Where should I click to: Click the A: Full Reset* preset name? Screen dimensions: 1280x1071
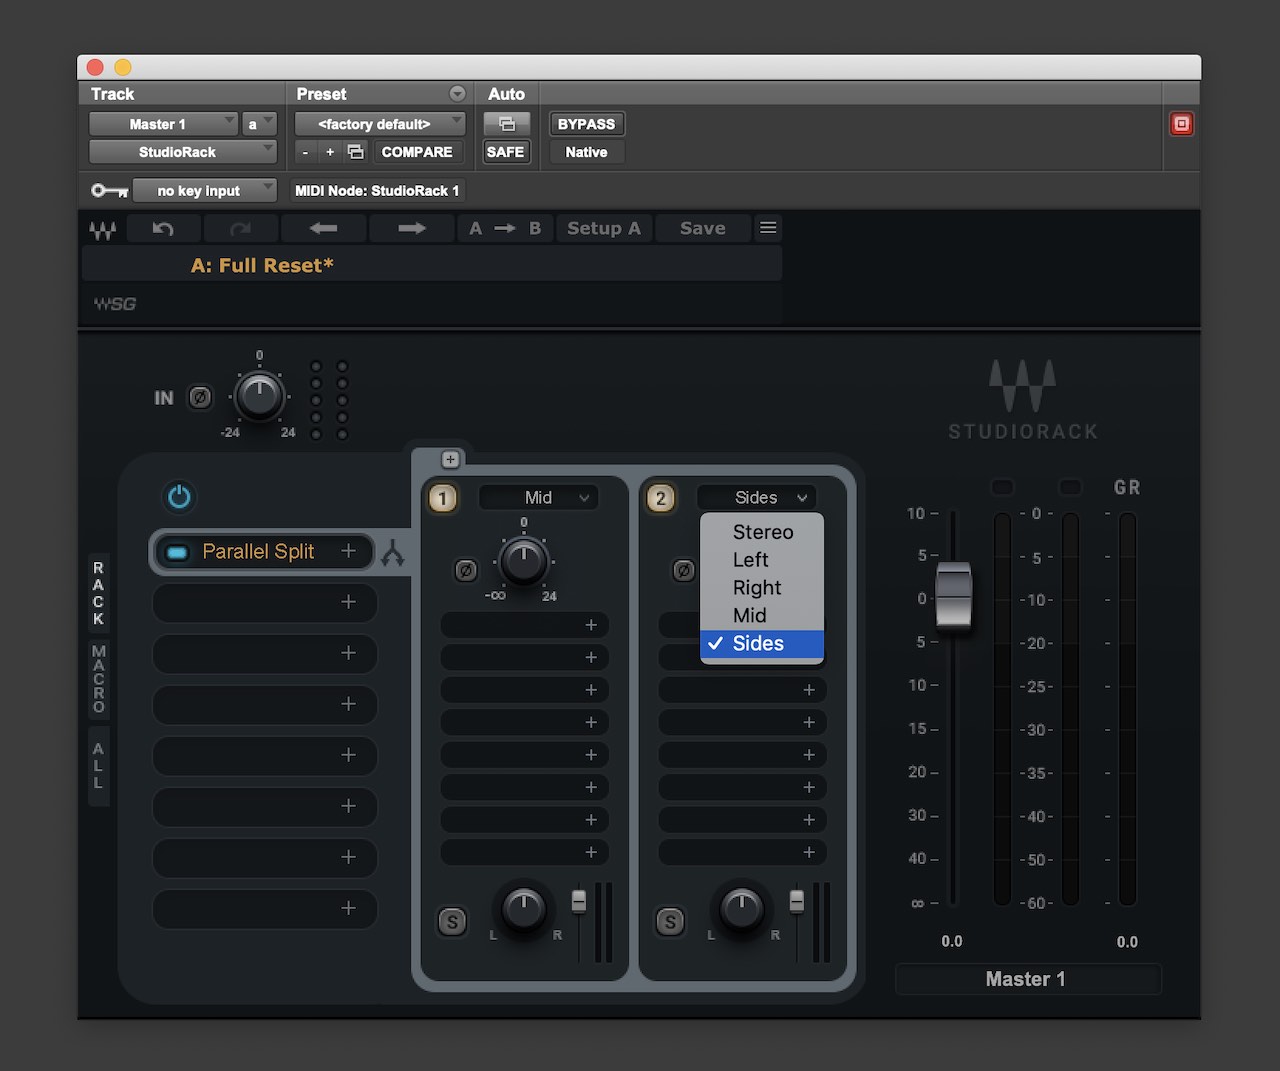point(262,265)
